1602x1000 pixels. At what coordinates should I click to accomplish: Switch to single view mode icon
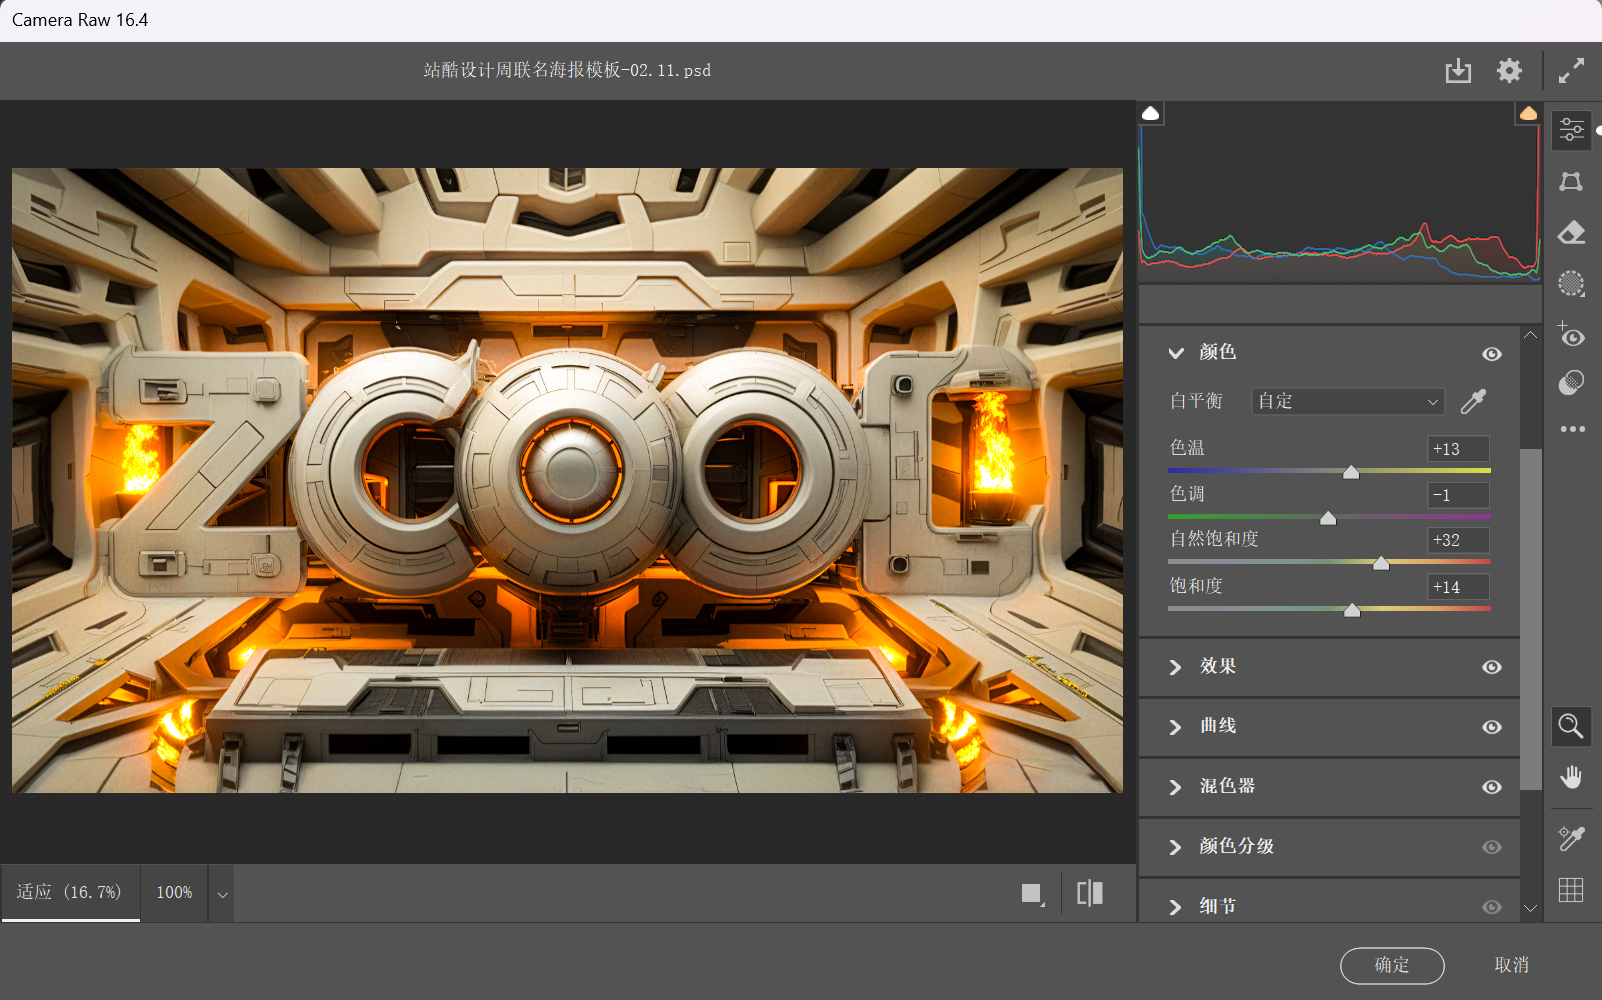tap(1033, 893)
